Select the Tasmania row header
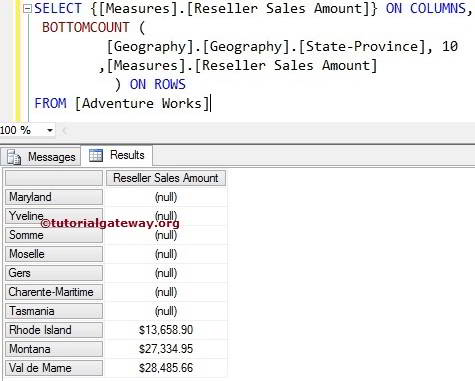Viewport: 475px width, 381px height. coord(54,311)
